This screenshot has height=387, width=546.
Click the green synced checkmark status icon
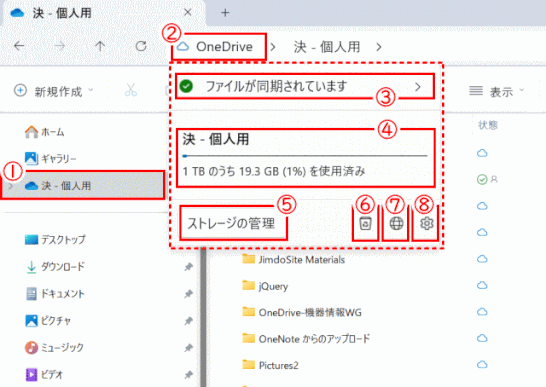point(482,180)
